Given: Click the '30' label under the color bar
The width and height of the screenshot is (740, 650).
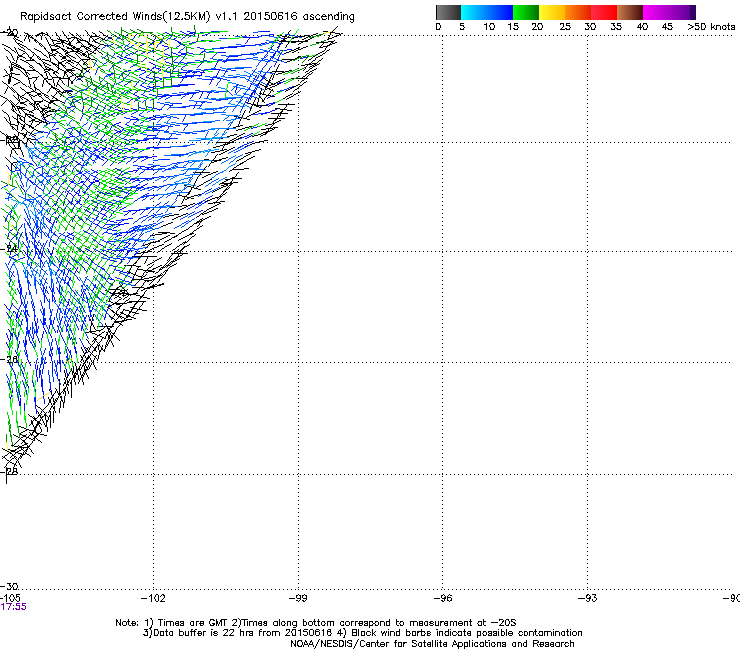Looking at the screenshot, I should click(590, 27).
